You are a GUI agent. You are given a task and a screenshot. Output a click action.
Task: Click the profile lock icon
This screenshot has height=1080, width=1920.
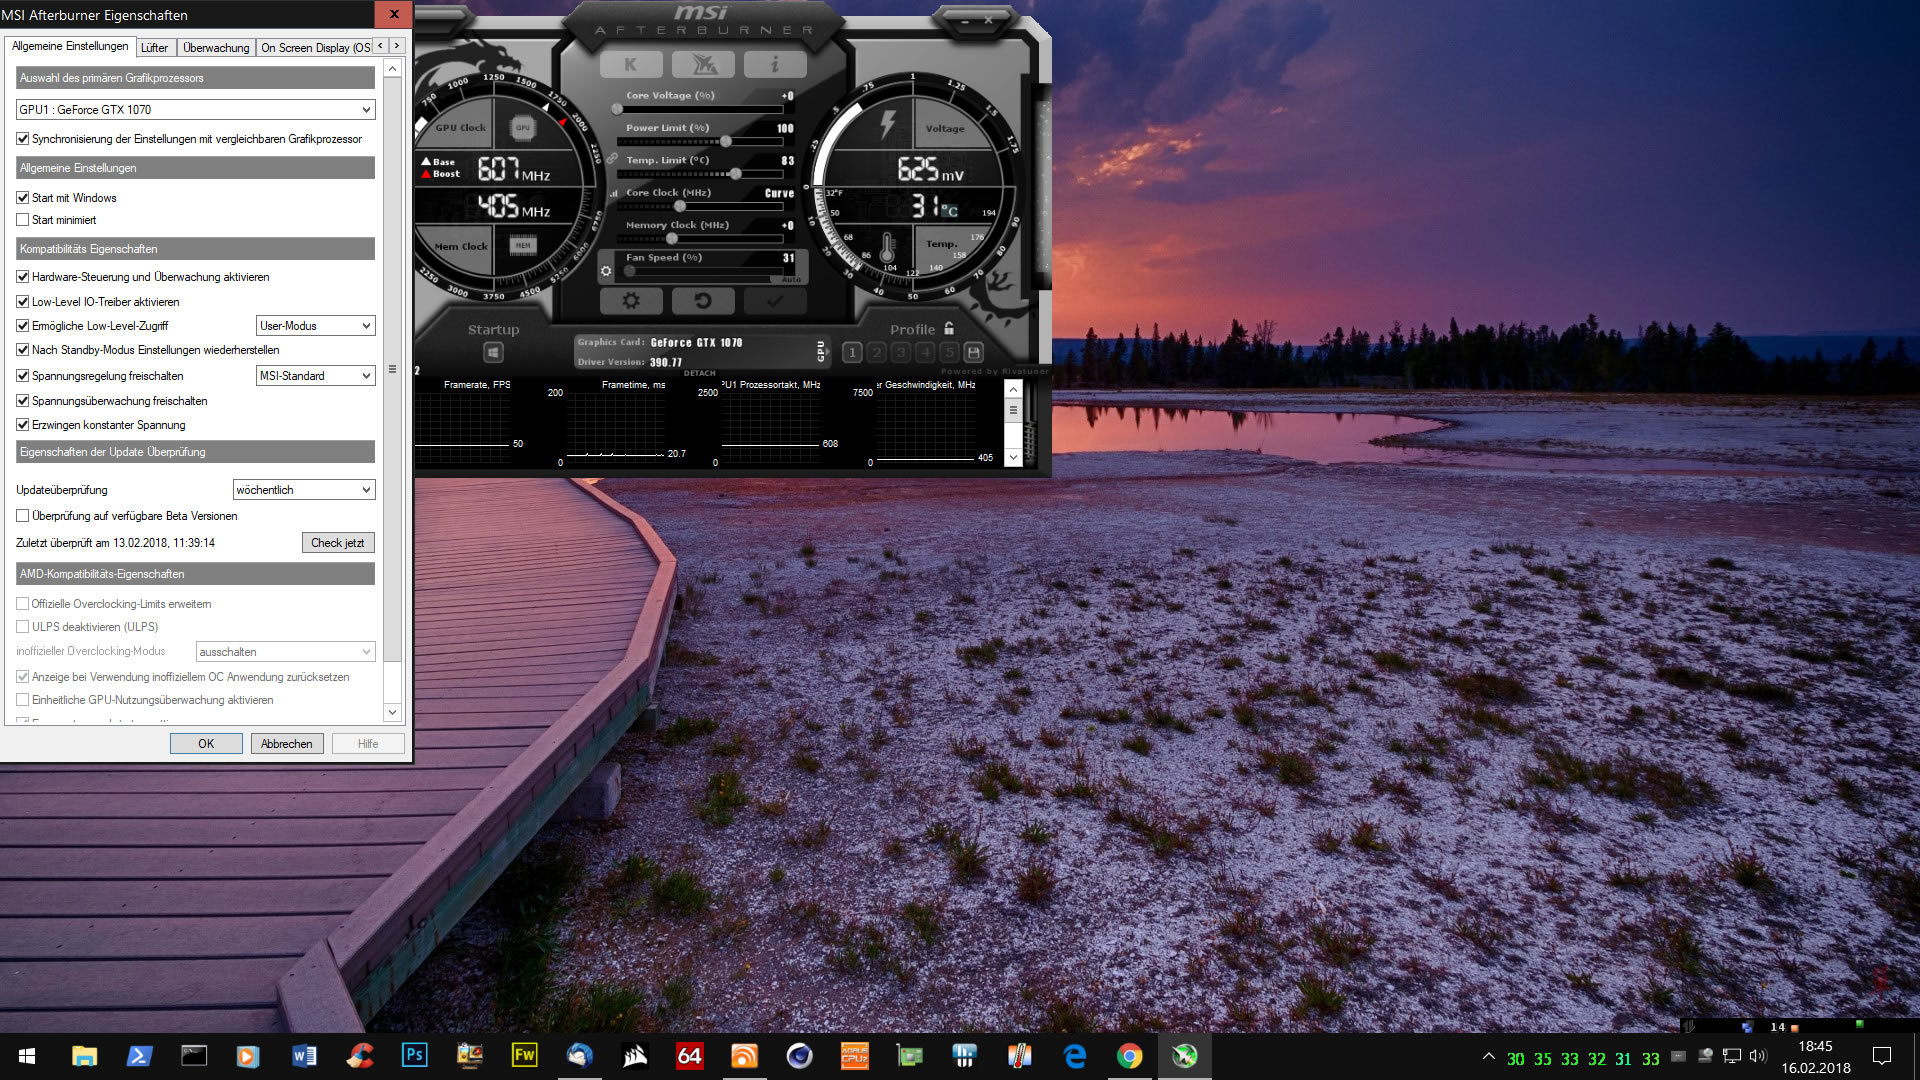coord(949,328)
